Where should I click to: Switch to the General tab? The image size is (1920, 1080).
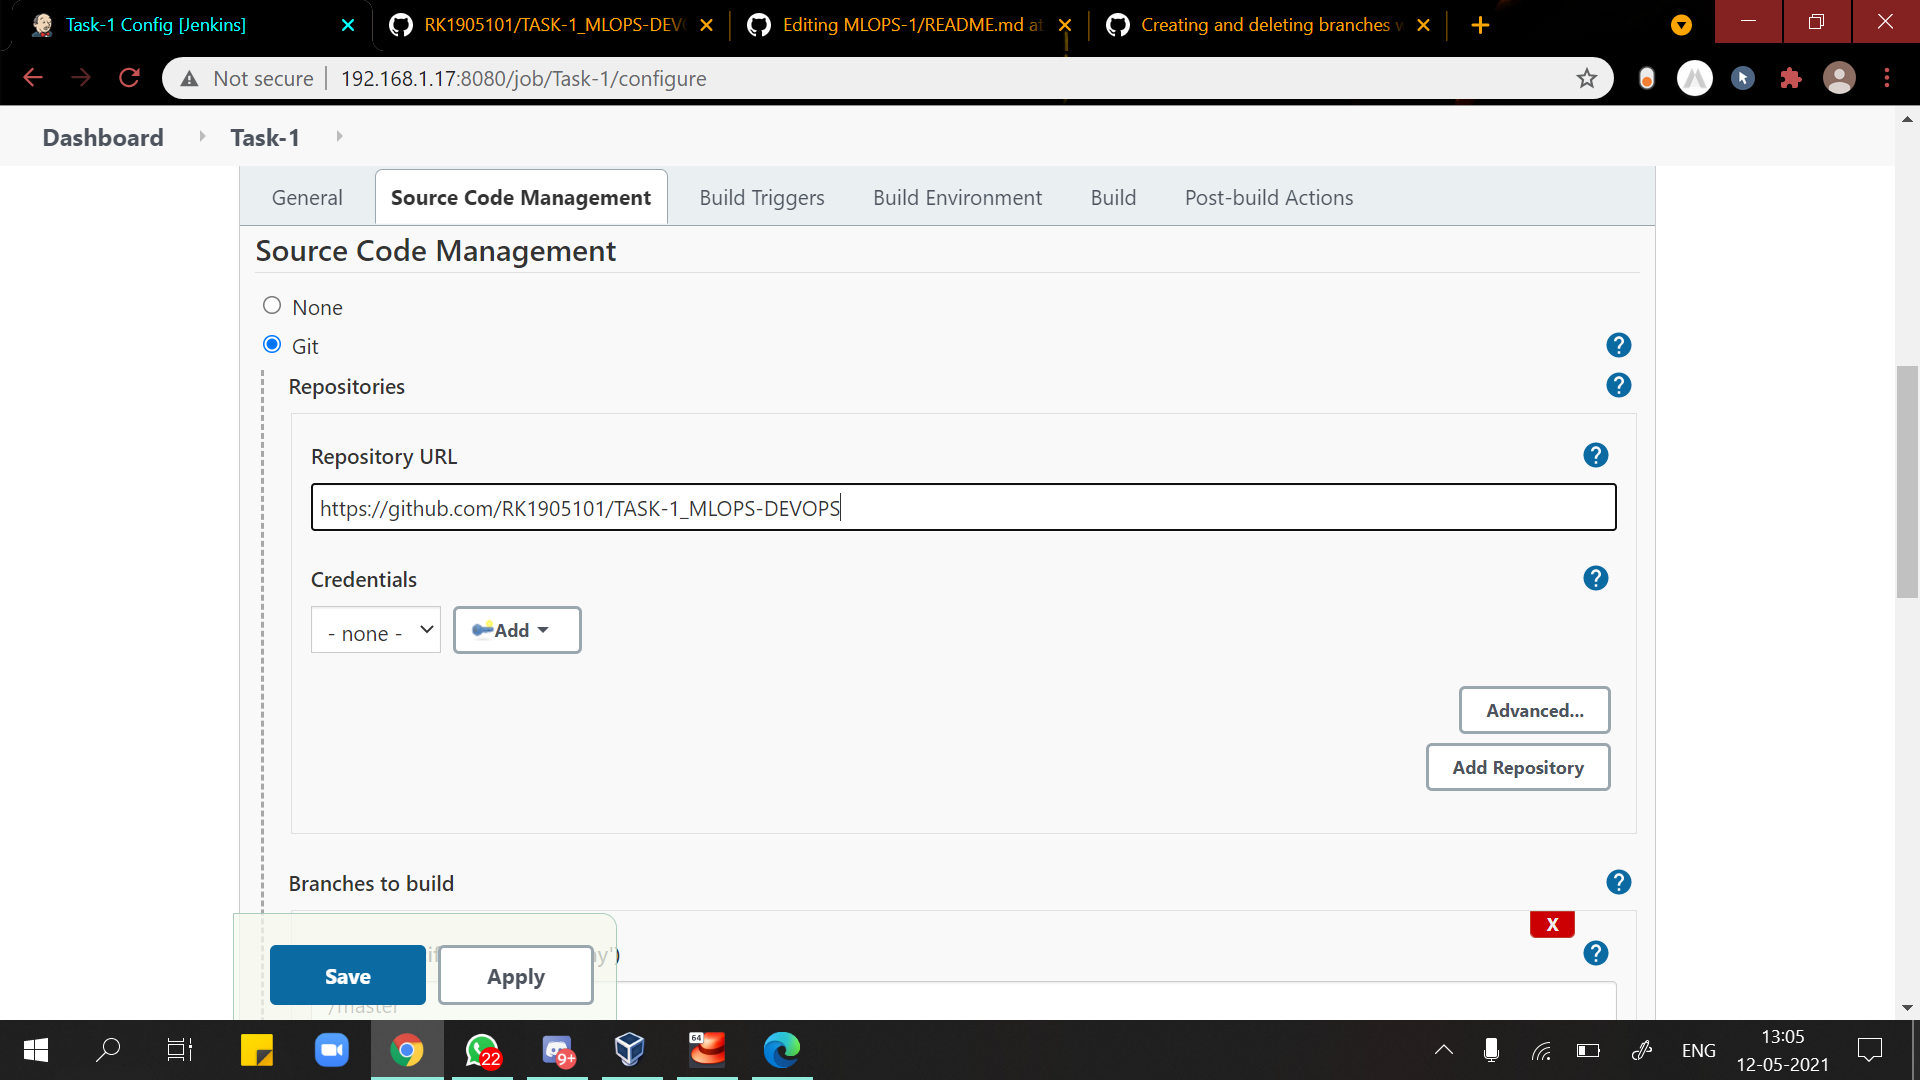pos(307,198)
